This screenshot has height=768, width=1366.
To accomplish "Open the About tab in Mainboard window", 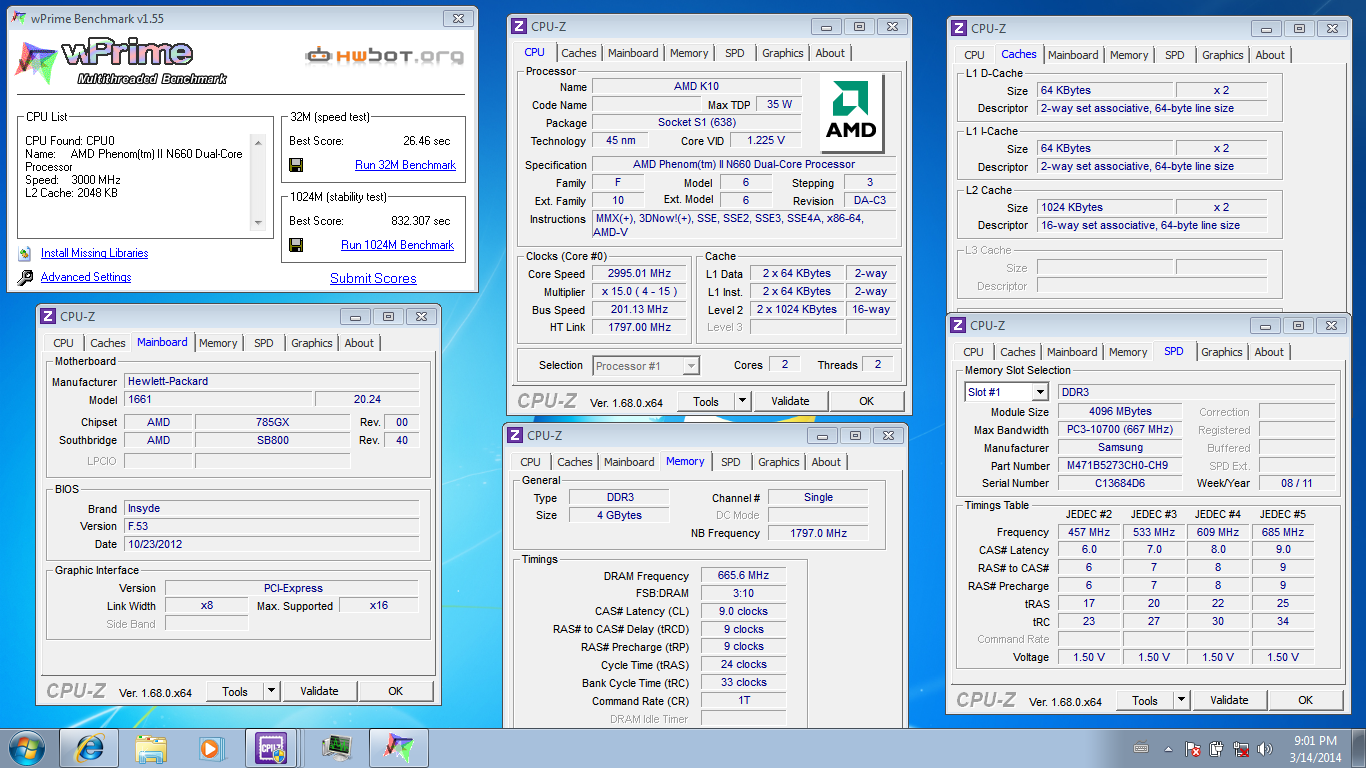I will (x=359, y=343).
